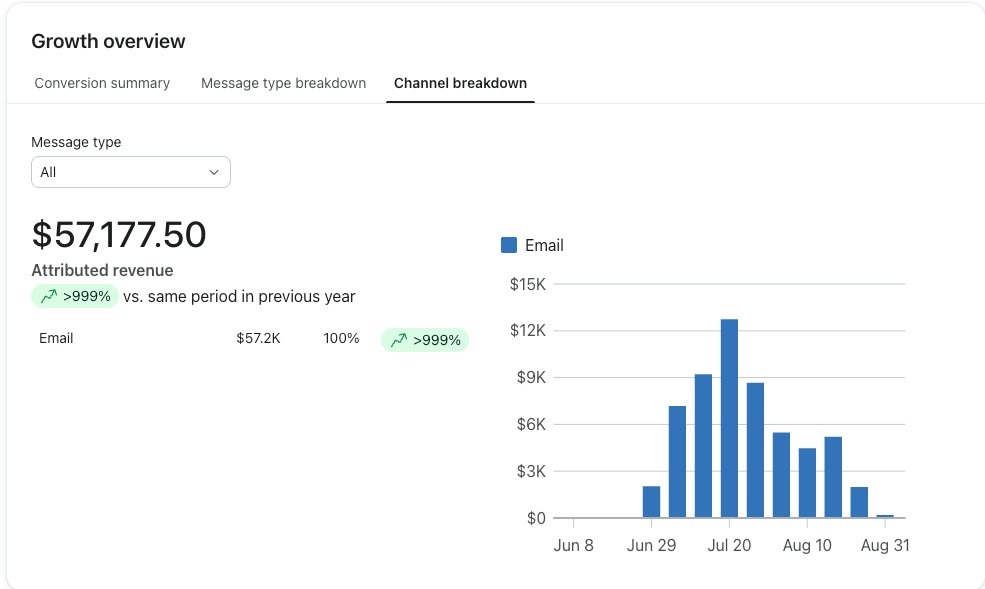Click the first chart bar at Jun 29
Viewport: 985px width, 589px height.
(651, 502)
